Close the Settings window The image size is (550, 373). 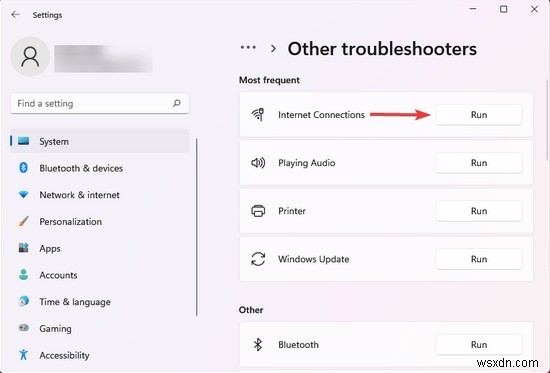[534, 9]
